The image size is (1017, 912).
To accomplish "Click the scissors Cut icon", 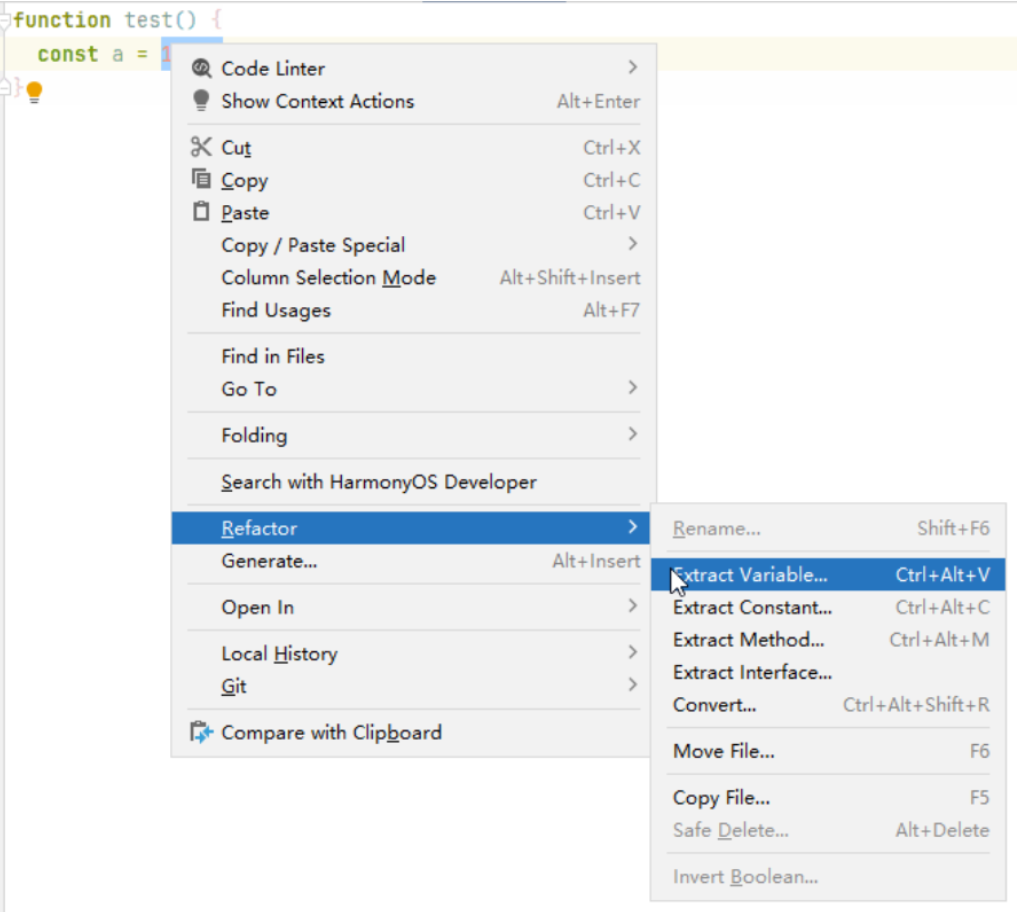I will pyautogui.click(x=201, y=148).
